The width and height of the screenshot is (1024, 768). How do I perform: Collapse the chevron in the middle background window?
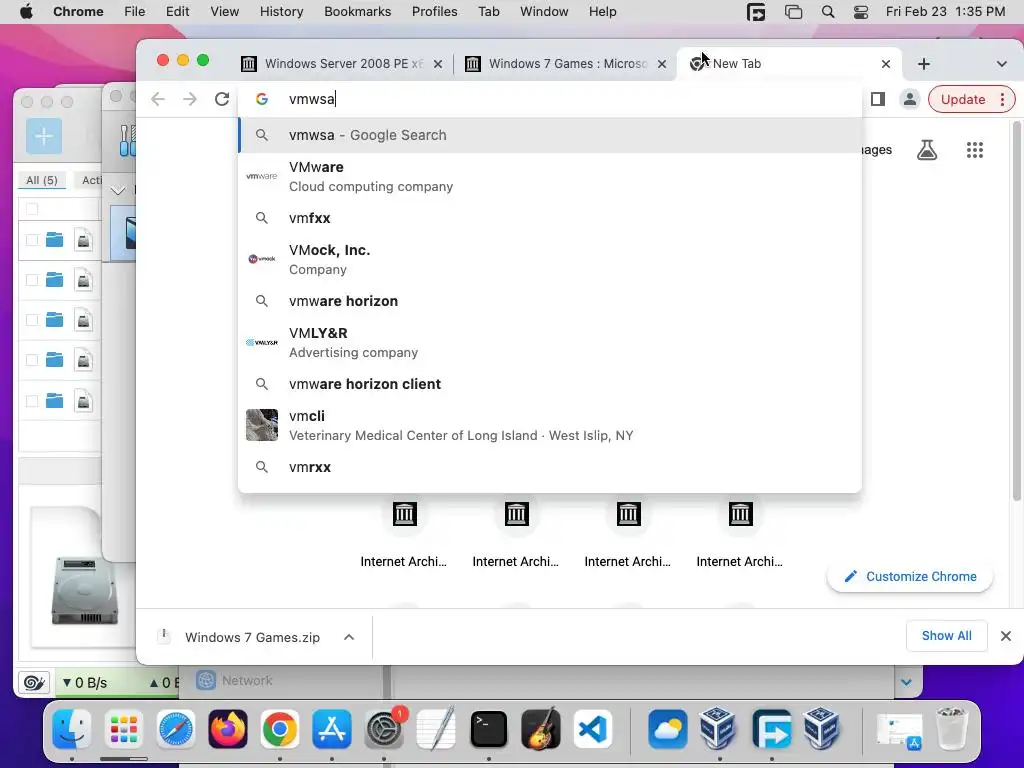tap(118, 190)
